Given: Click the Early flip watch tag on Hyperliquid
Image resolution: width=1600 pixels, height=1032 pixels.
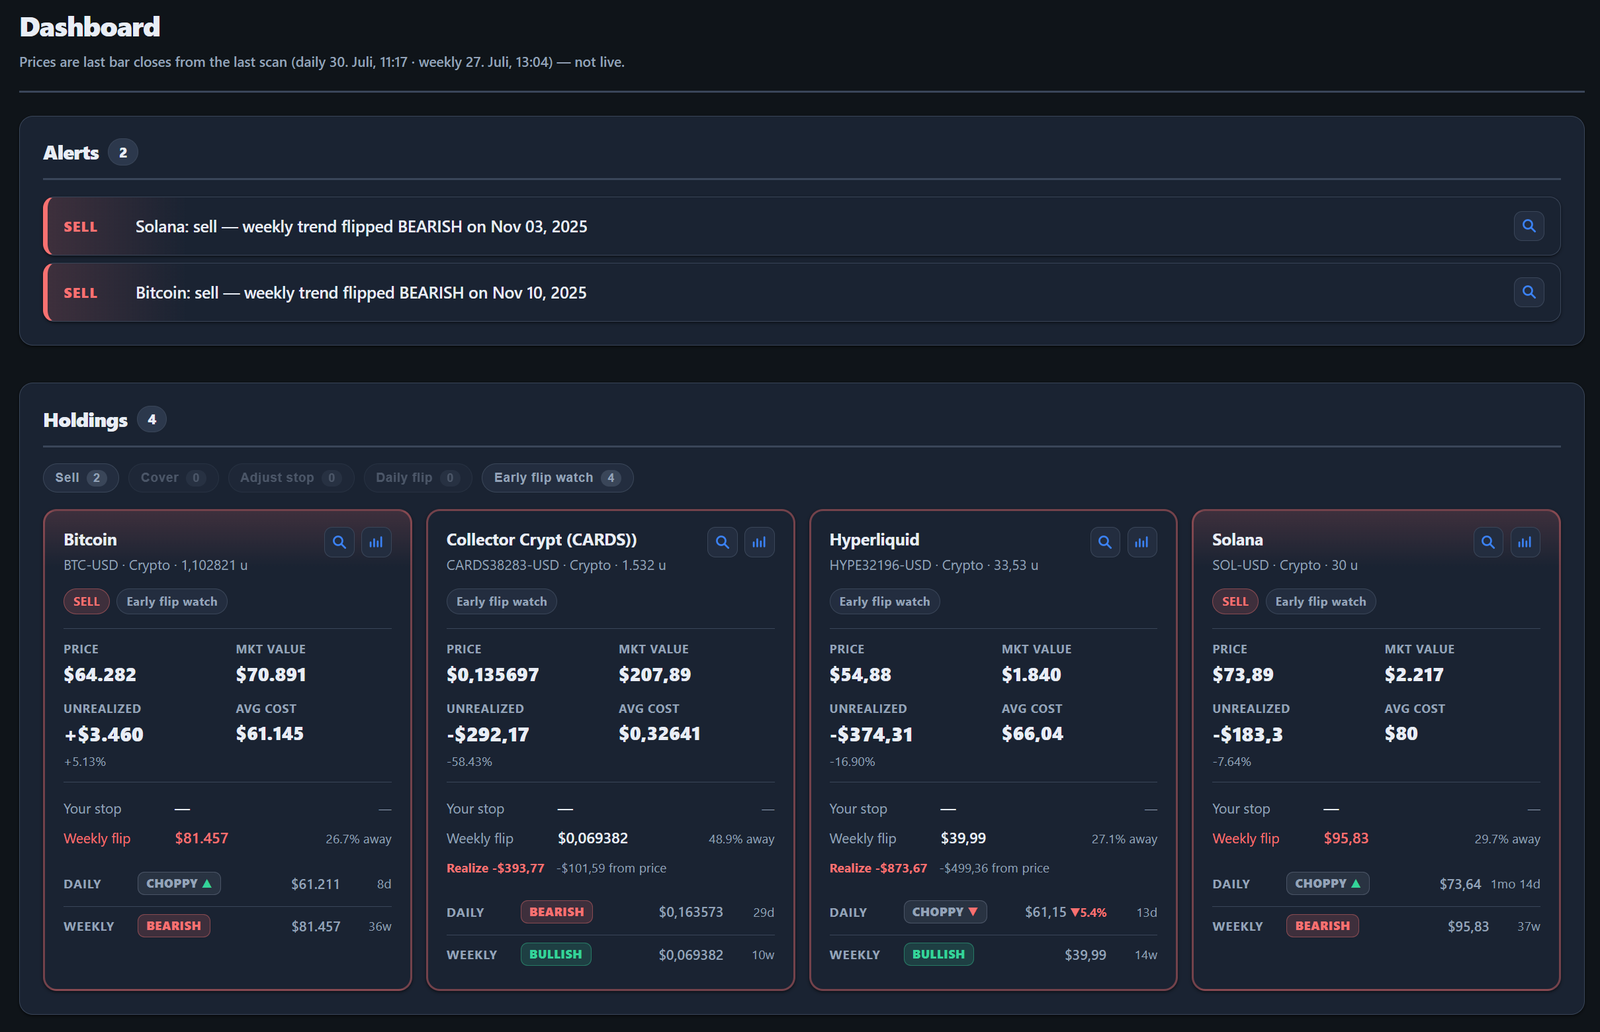Looking at the screenshot, I should pos(885,601).
